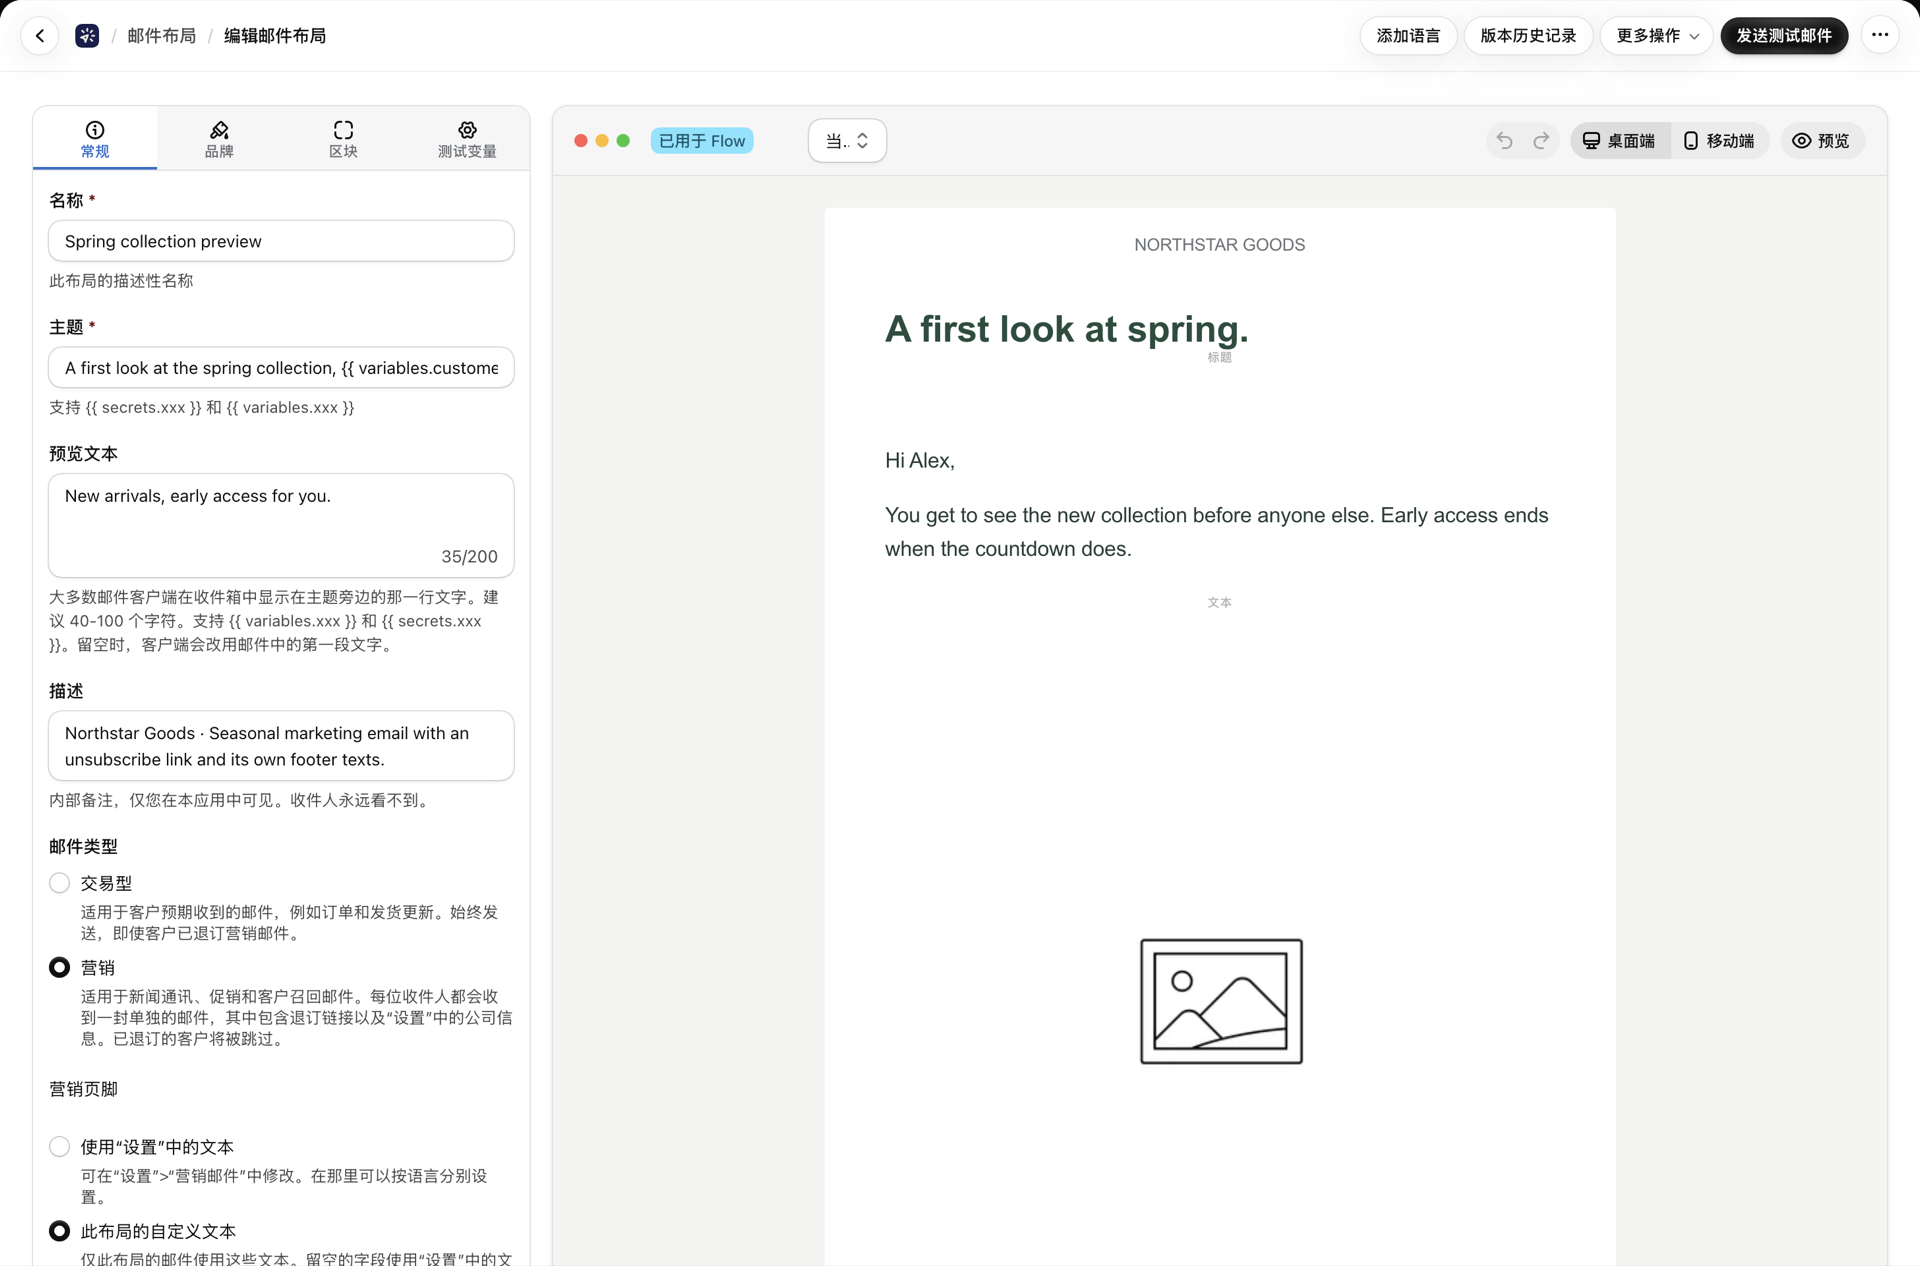1920x1266 pixels.
Task: Open the 测试变量 test variables tab
Action: point(467,139)
